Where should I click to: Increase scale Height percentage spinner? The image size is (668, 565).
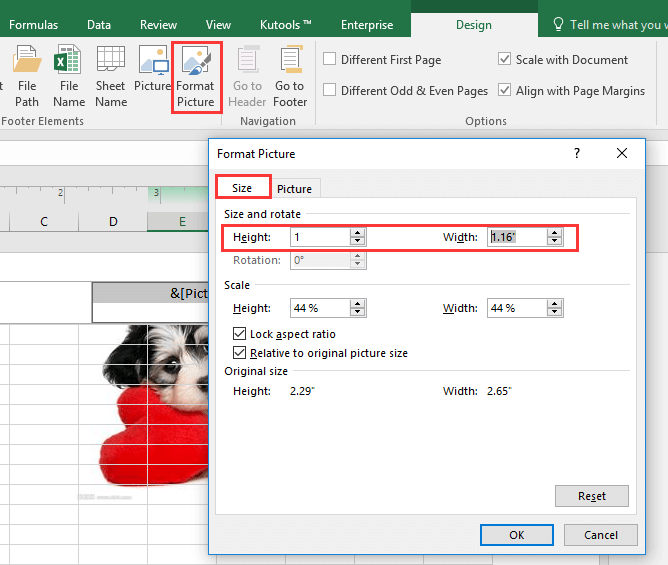(x=357, y=304)
